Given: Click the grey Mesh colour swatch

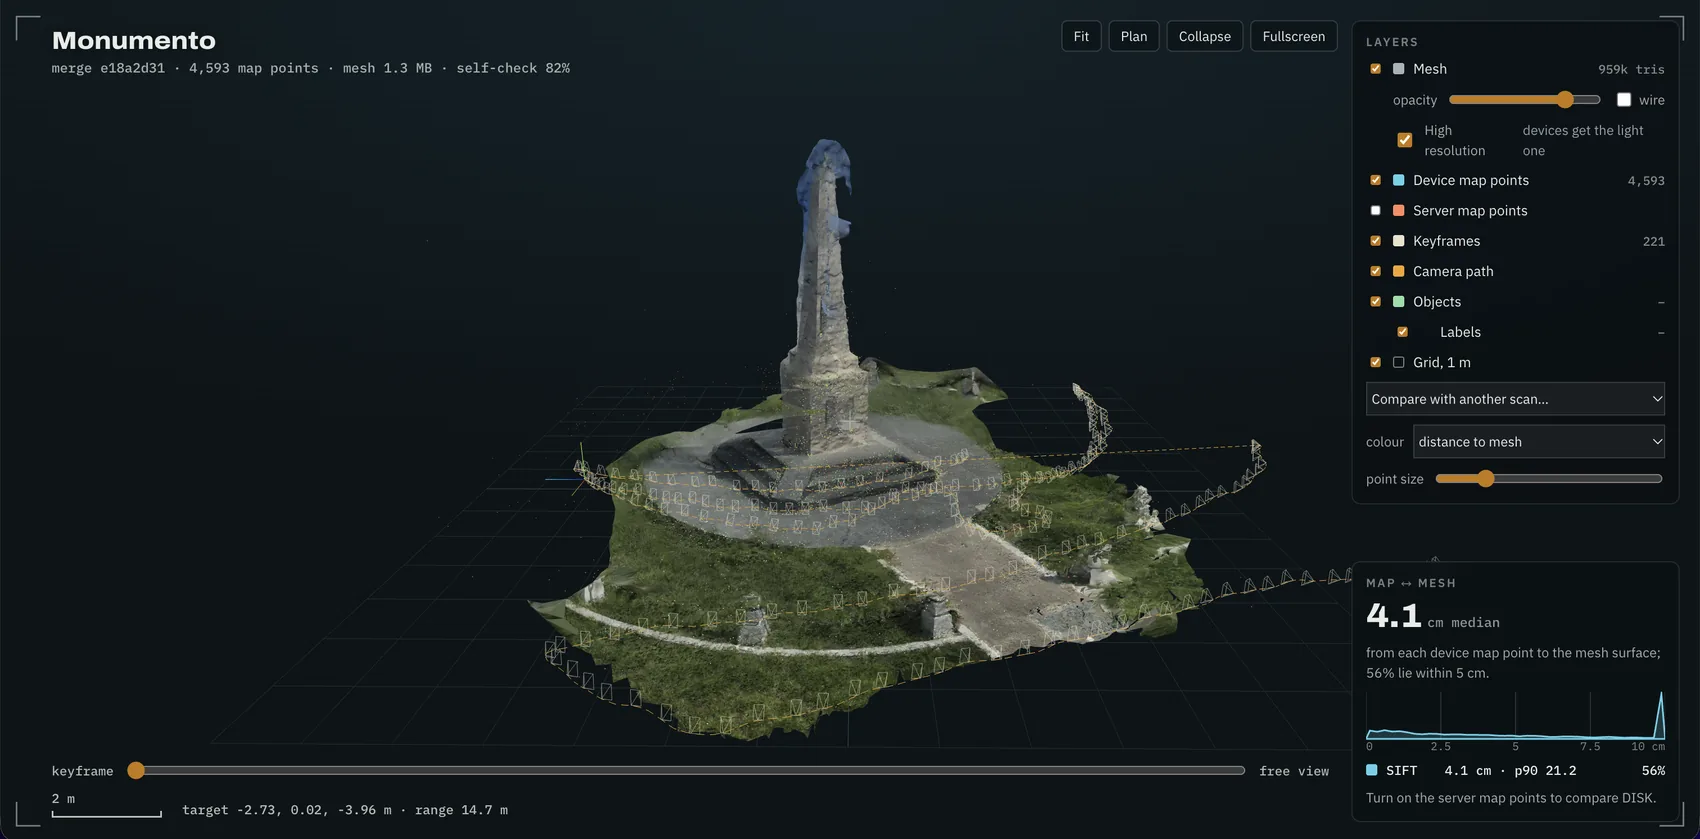Looking at the screenshot, I should point(1398,69).
